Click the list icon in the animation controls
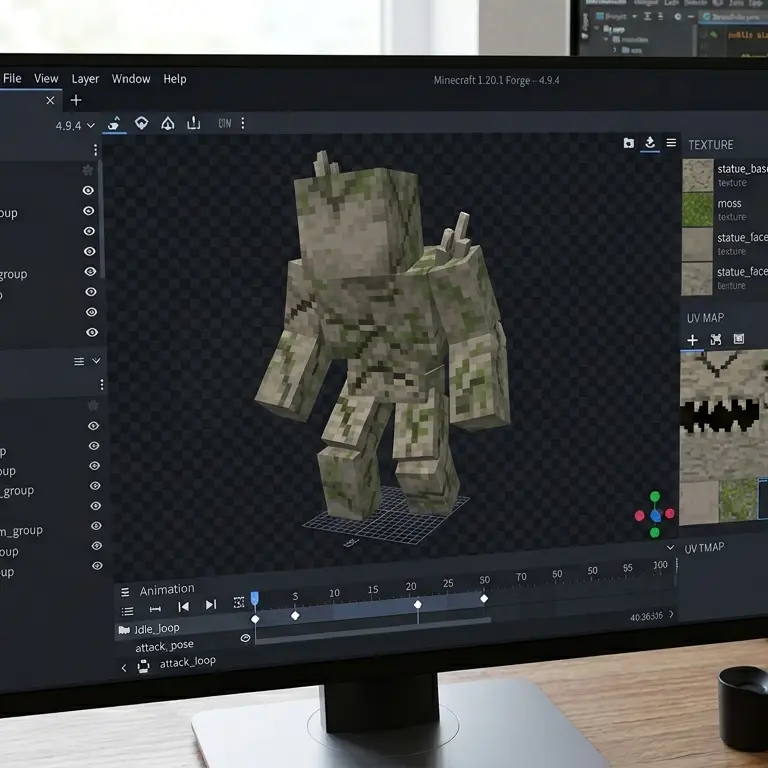Screen dimensions: 768x768 (x=127, y=611)
